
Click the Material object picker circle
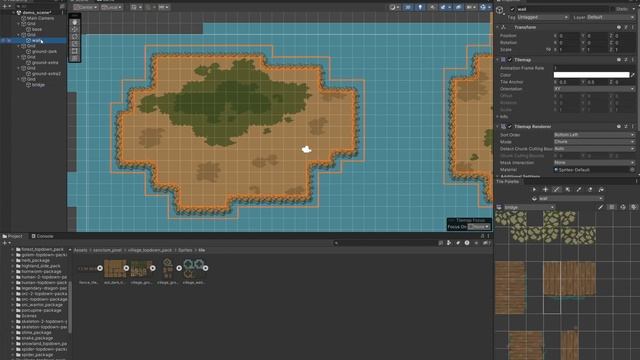point(632,170)
